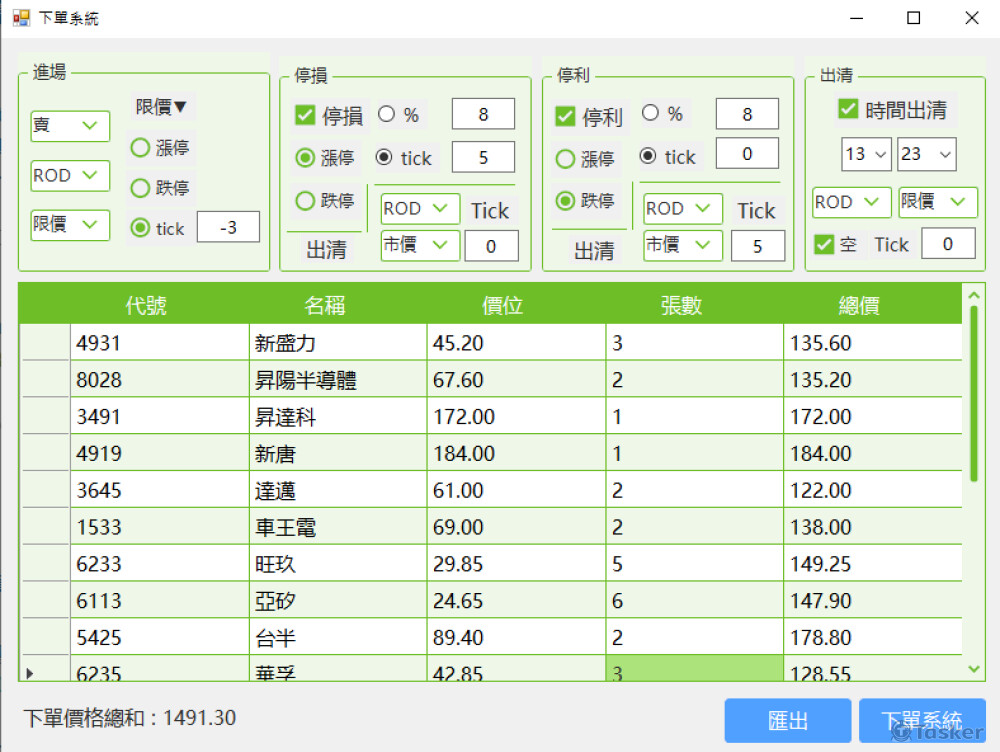The image size is (1000, 752).
Task: Click the scrollbar down arrow on the table
Action: click(x=972, y=668)
